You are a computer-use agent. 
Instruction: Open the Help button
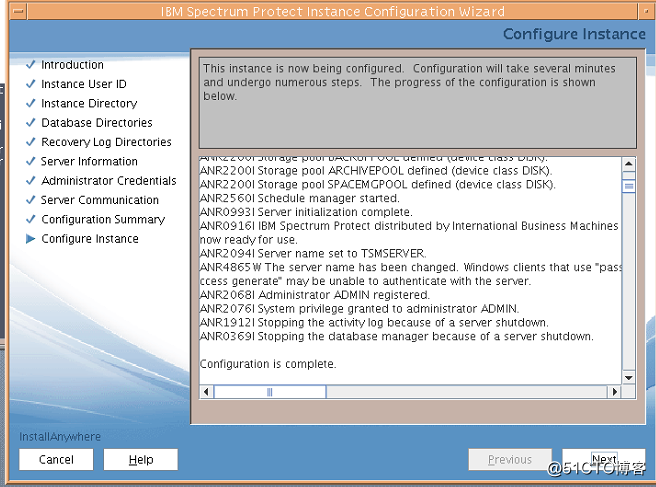[141, 459]
